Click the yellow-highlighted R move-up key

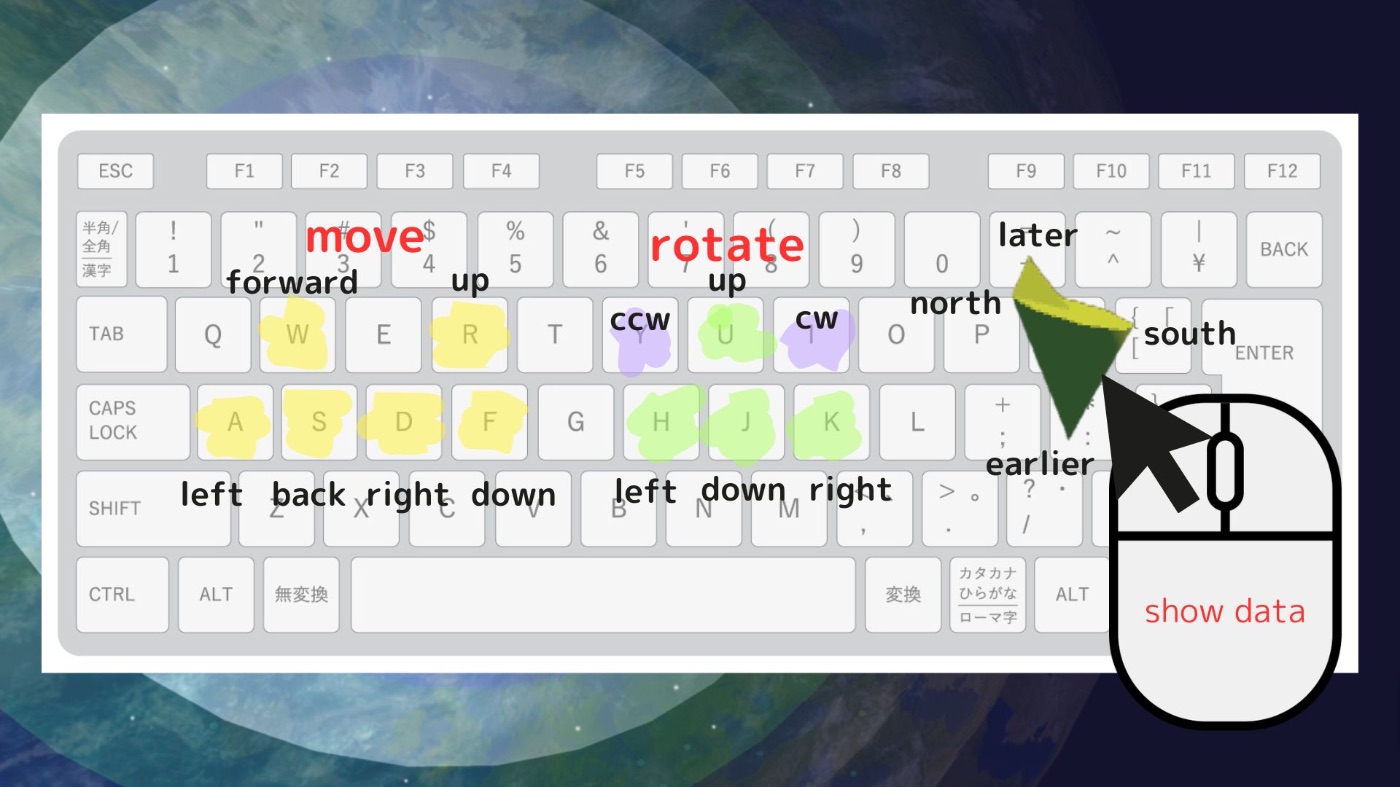tap(469, 334)
